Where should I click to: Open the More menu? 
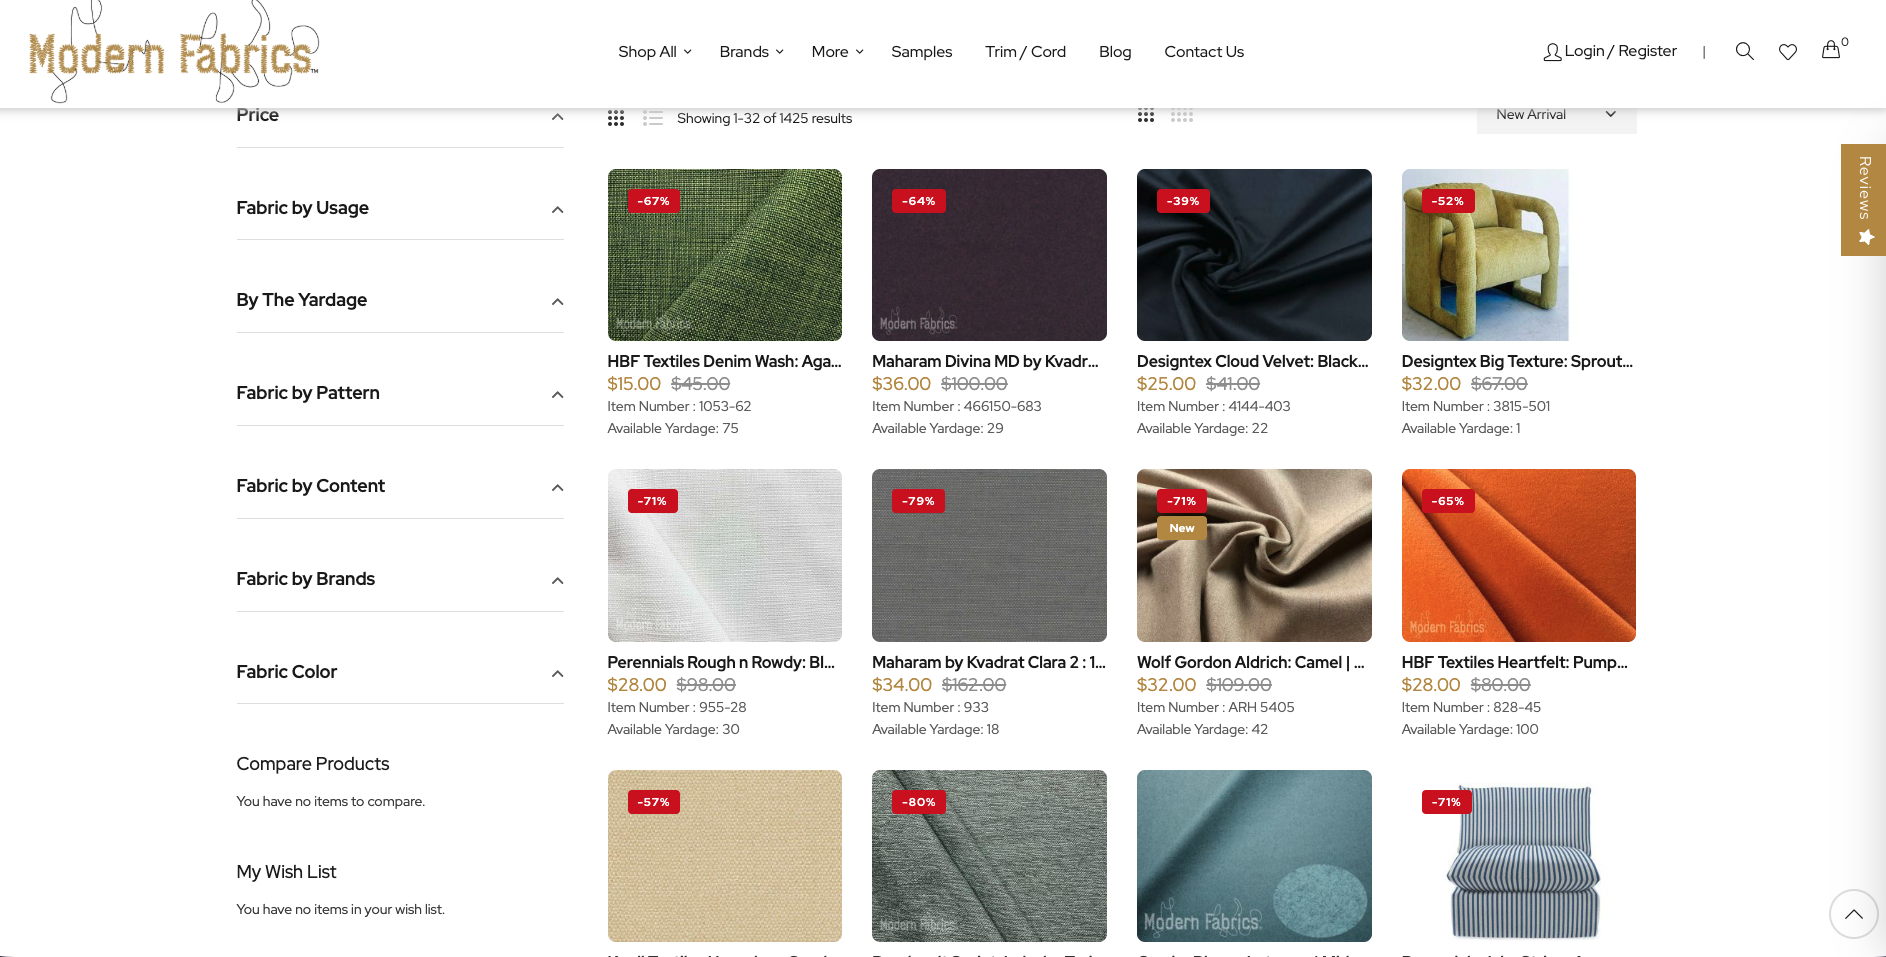[x=837, y=52]
